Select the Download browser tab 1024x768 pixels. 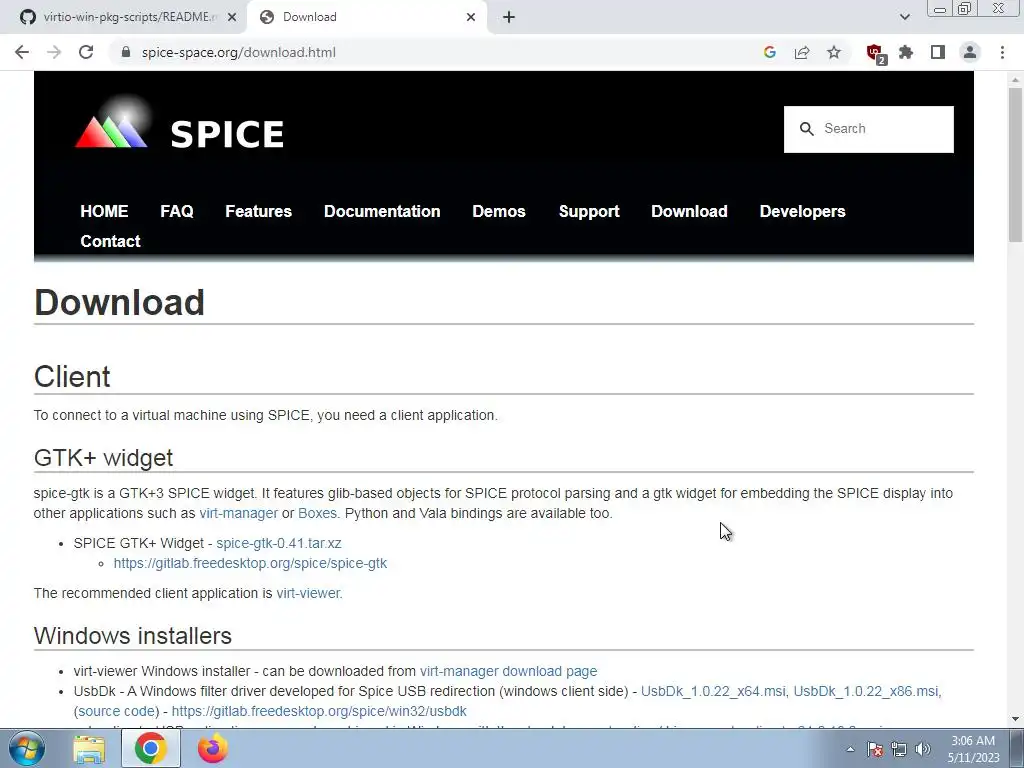click(x=366, y=17)
